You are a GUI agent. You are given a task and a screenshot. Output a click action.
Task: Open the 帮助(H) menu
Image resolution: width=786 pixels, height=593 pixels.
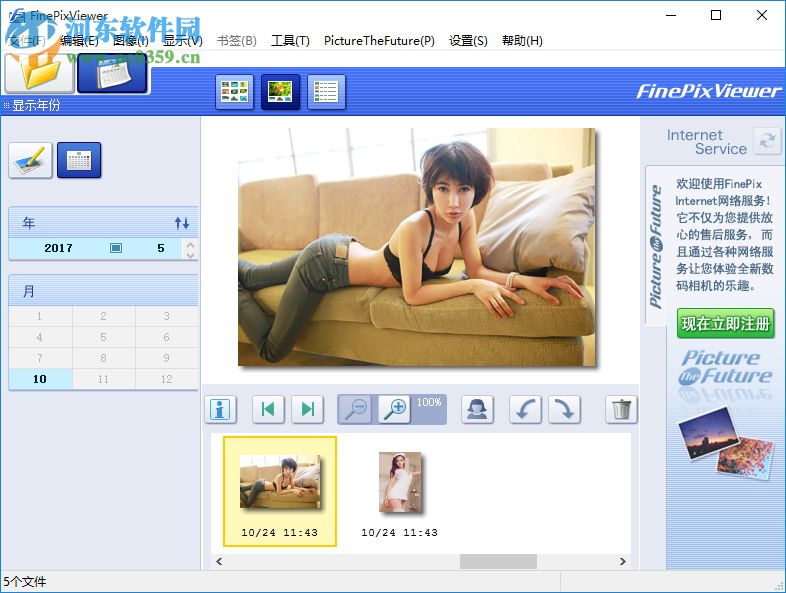click(522, 41)
